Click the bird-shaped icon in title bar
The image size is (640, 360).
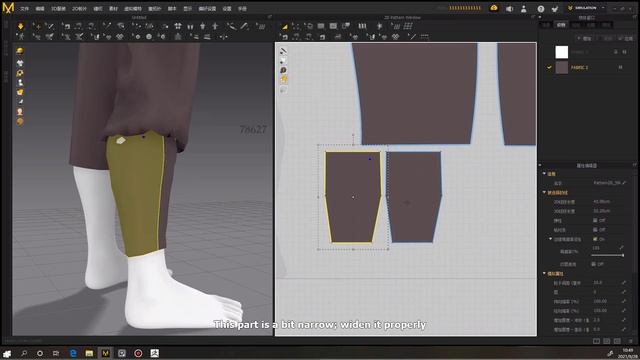[x=555, y=8]
